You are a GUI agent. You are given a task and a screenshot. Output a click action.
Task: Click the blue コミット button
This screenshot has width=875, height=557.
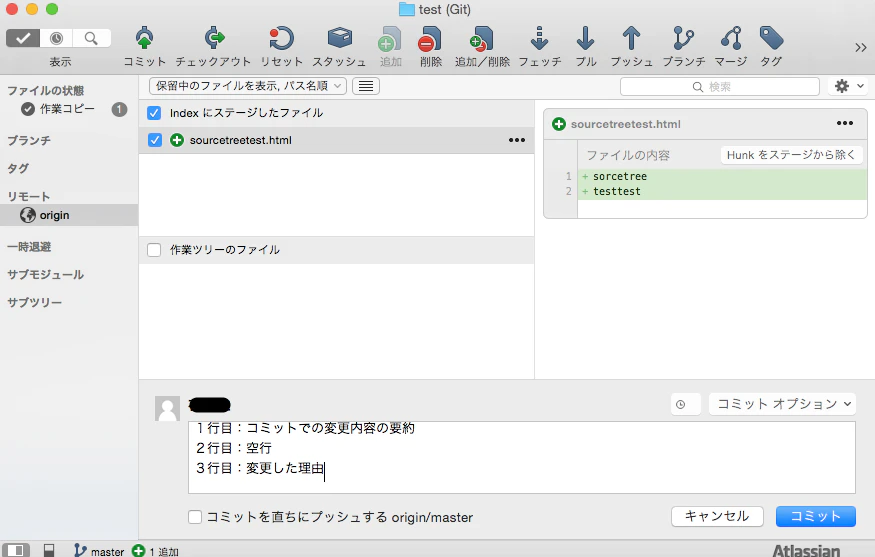point(815,516)
